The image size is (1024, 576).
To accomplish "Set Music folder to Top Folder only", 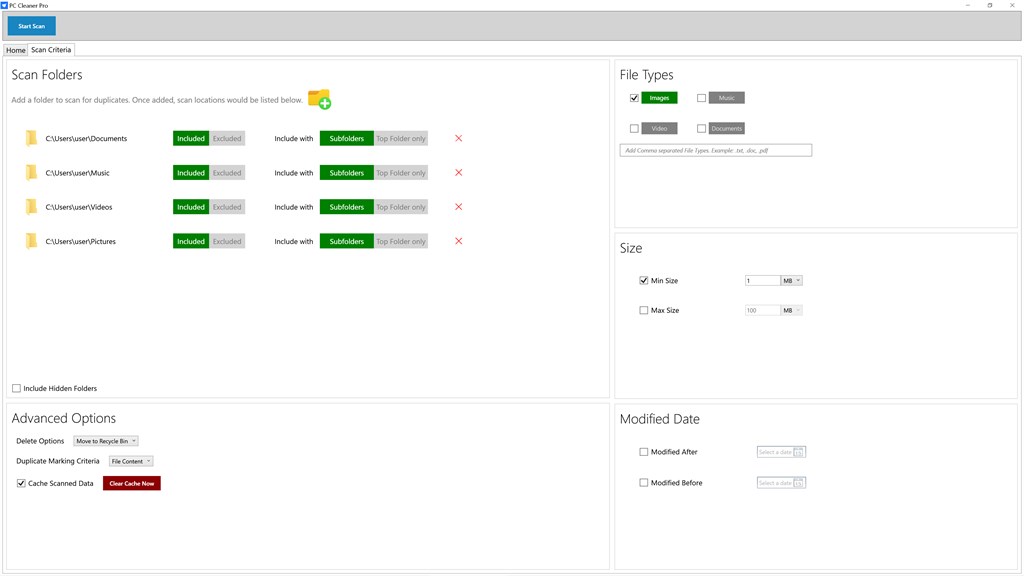I will click(401, 173).
